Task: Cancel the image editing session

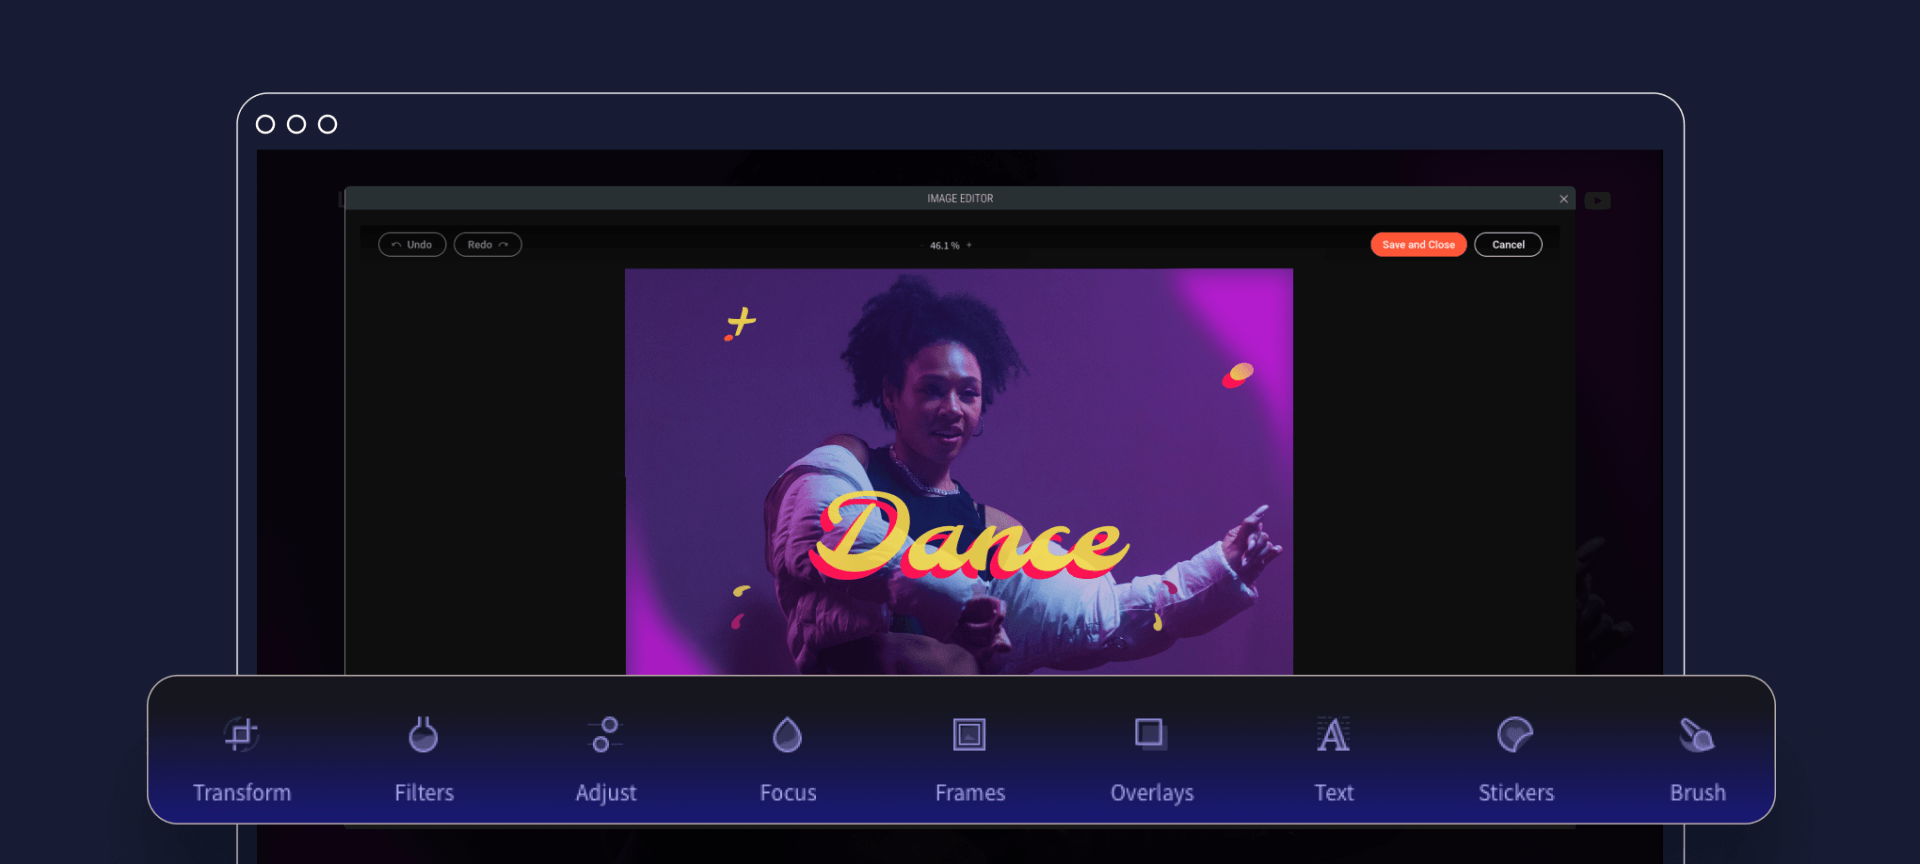Action: click(1508, 245)
